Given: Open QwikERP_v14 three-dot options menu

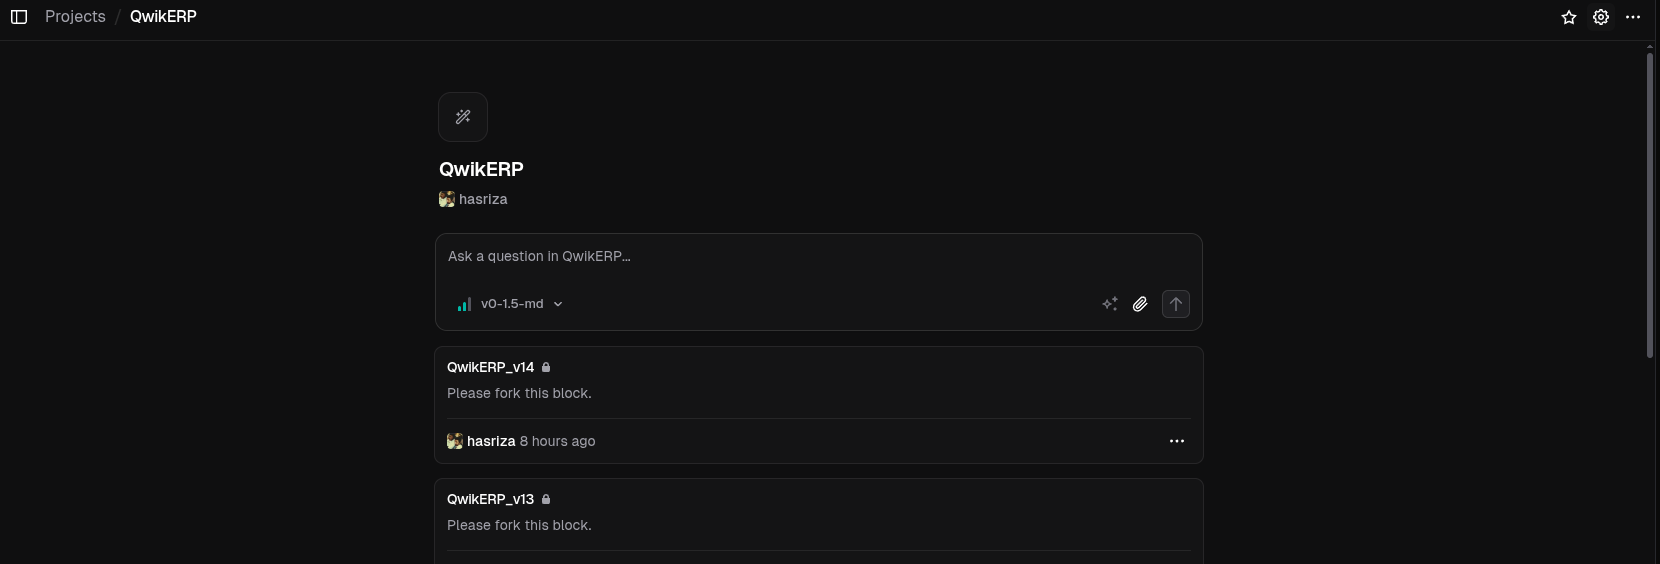Looking at the screenshot, I should (x=1177, y=441).
